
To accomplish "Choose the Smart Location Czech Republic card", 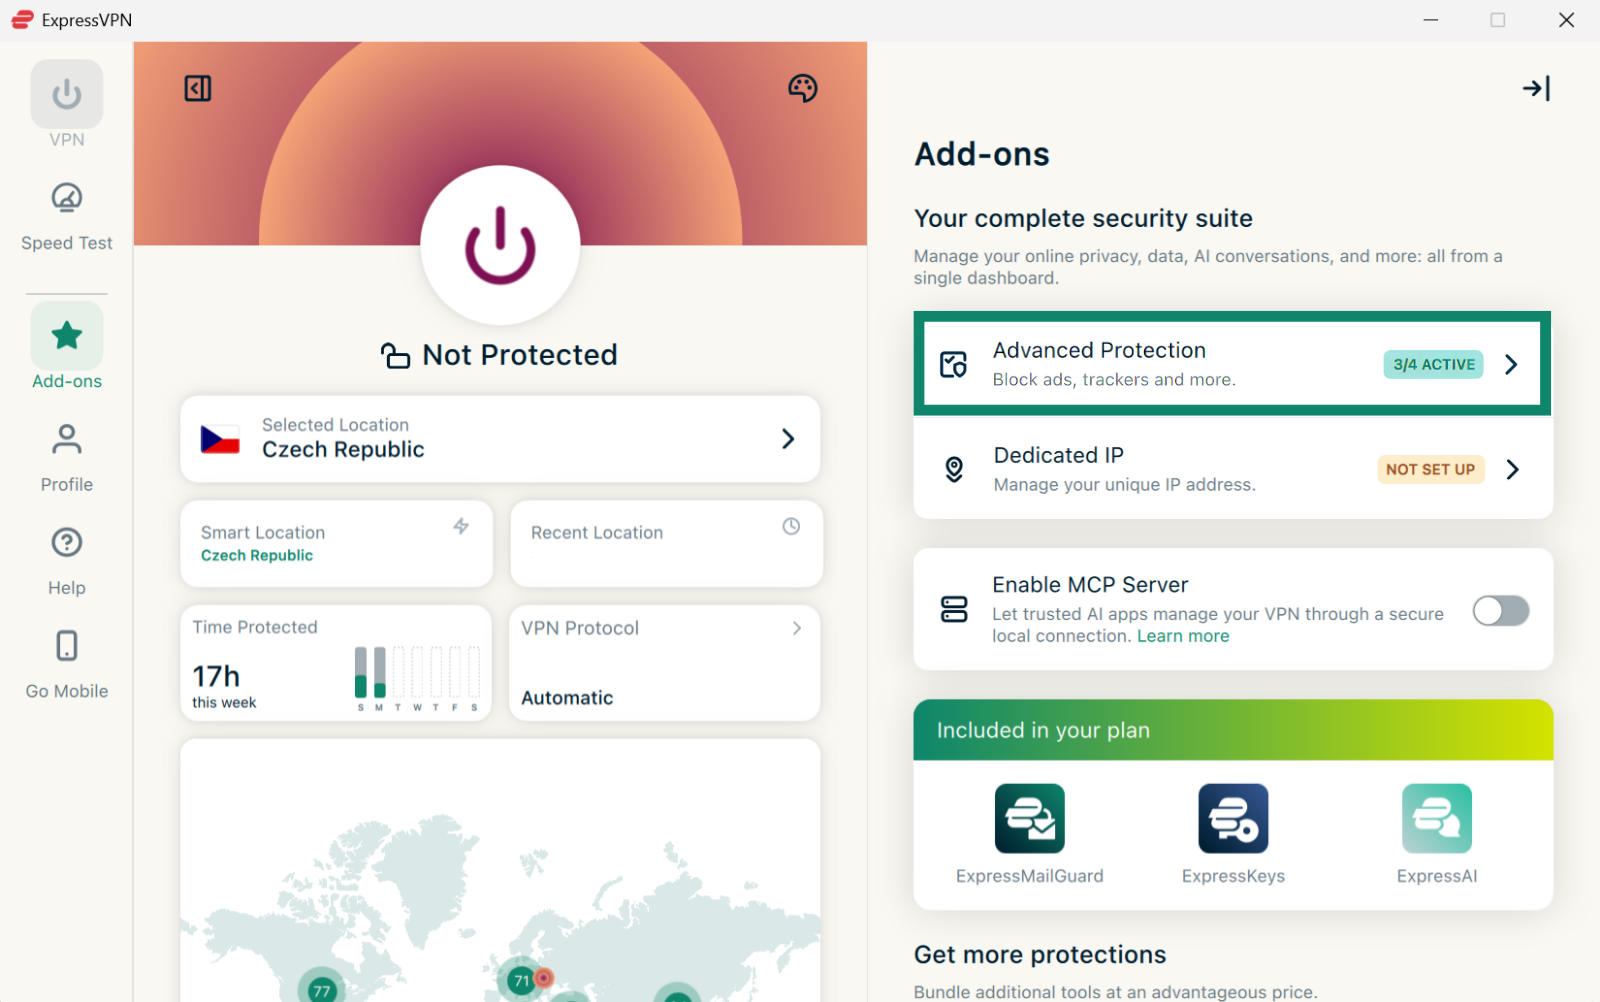I will click(336, 543).
